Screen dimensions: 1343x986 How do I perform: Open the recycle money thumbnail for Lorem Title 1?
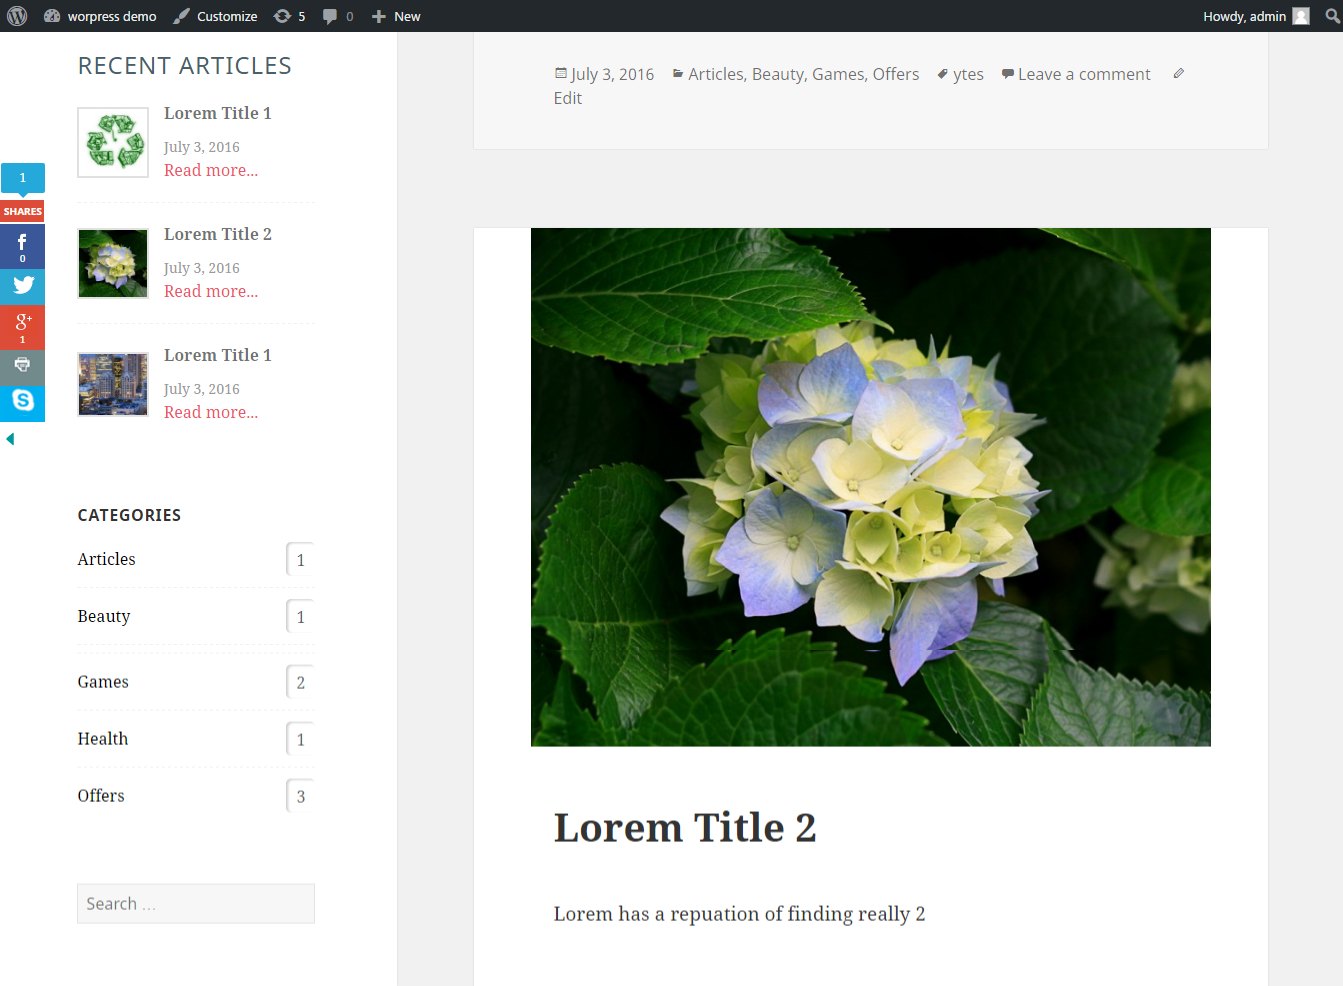113,142
